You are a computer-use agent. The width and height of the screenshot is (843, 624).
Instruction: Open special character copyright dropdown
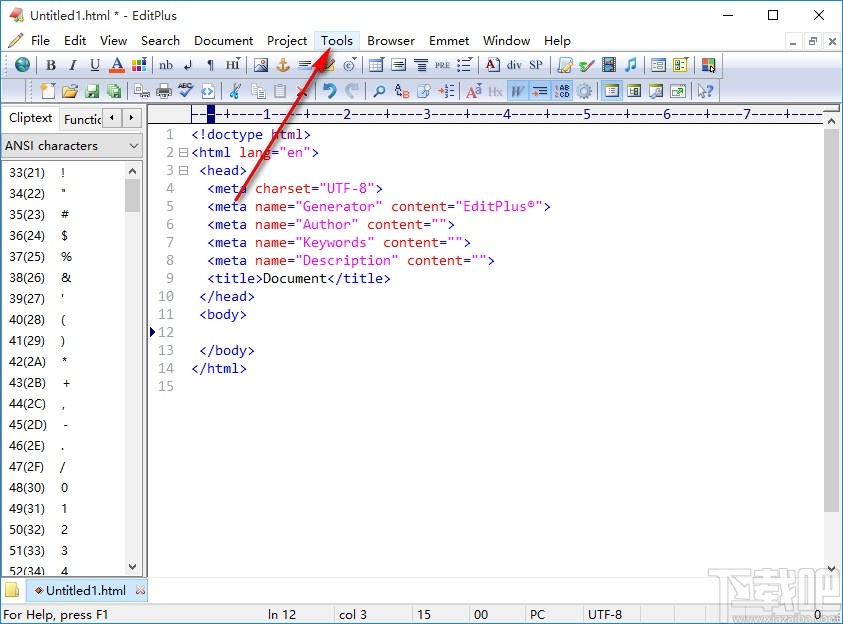349,65
